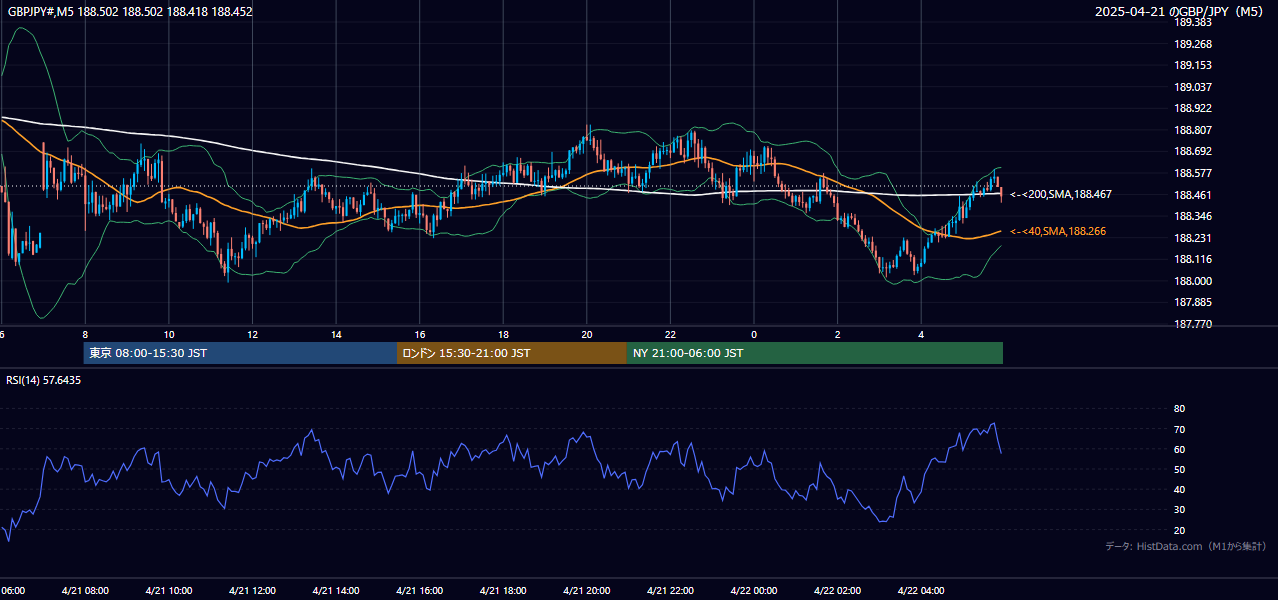Click the RSI scale value 30
Screen dimensions: 1278x600
point(1179,510)
